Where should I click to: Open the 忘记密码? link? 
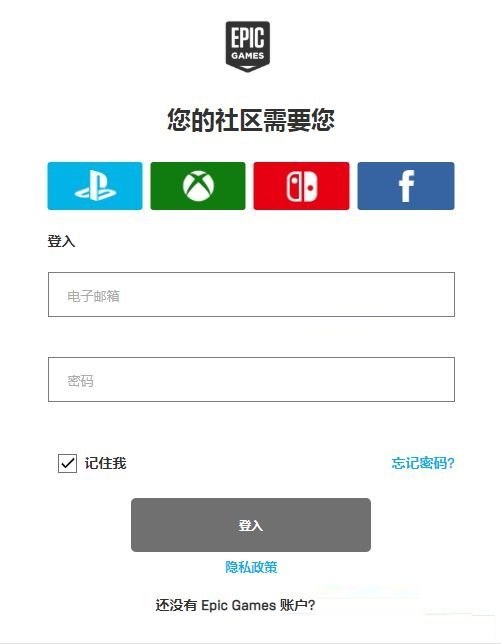point(423,463)
